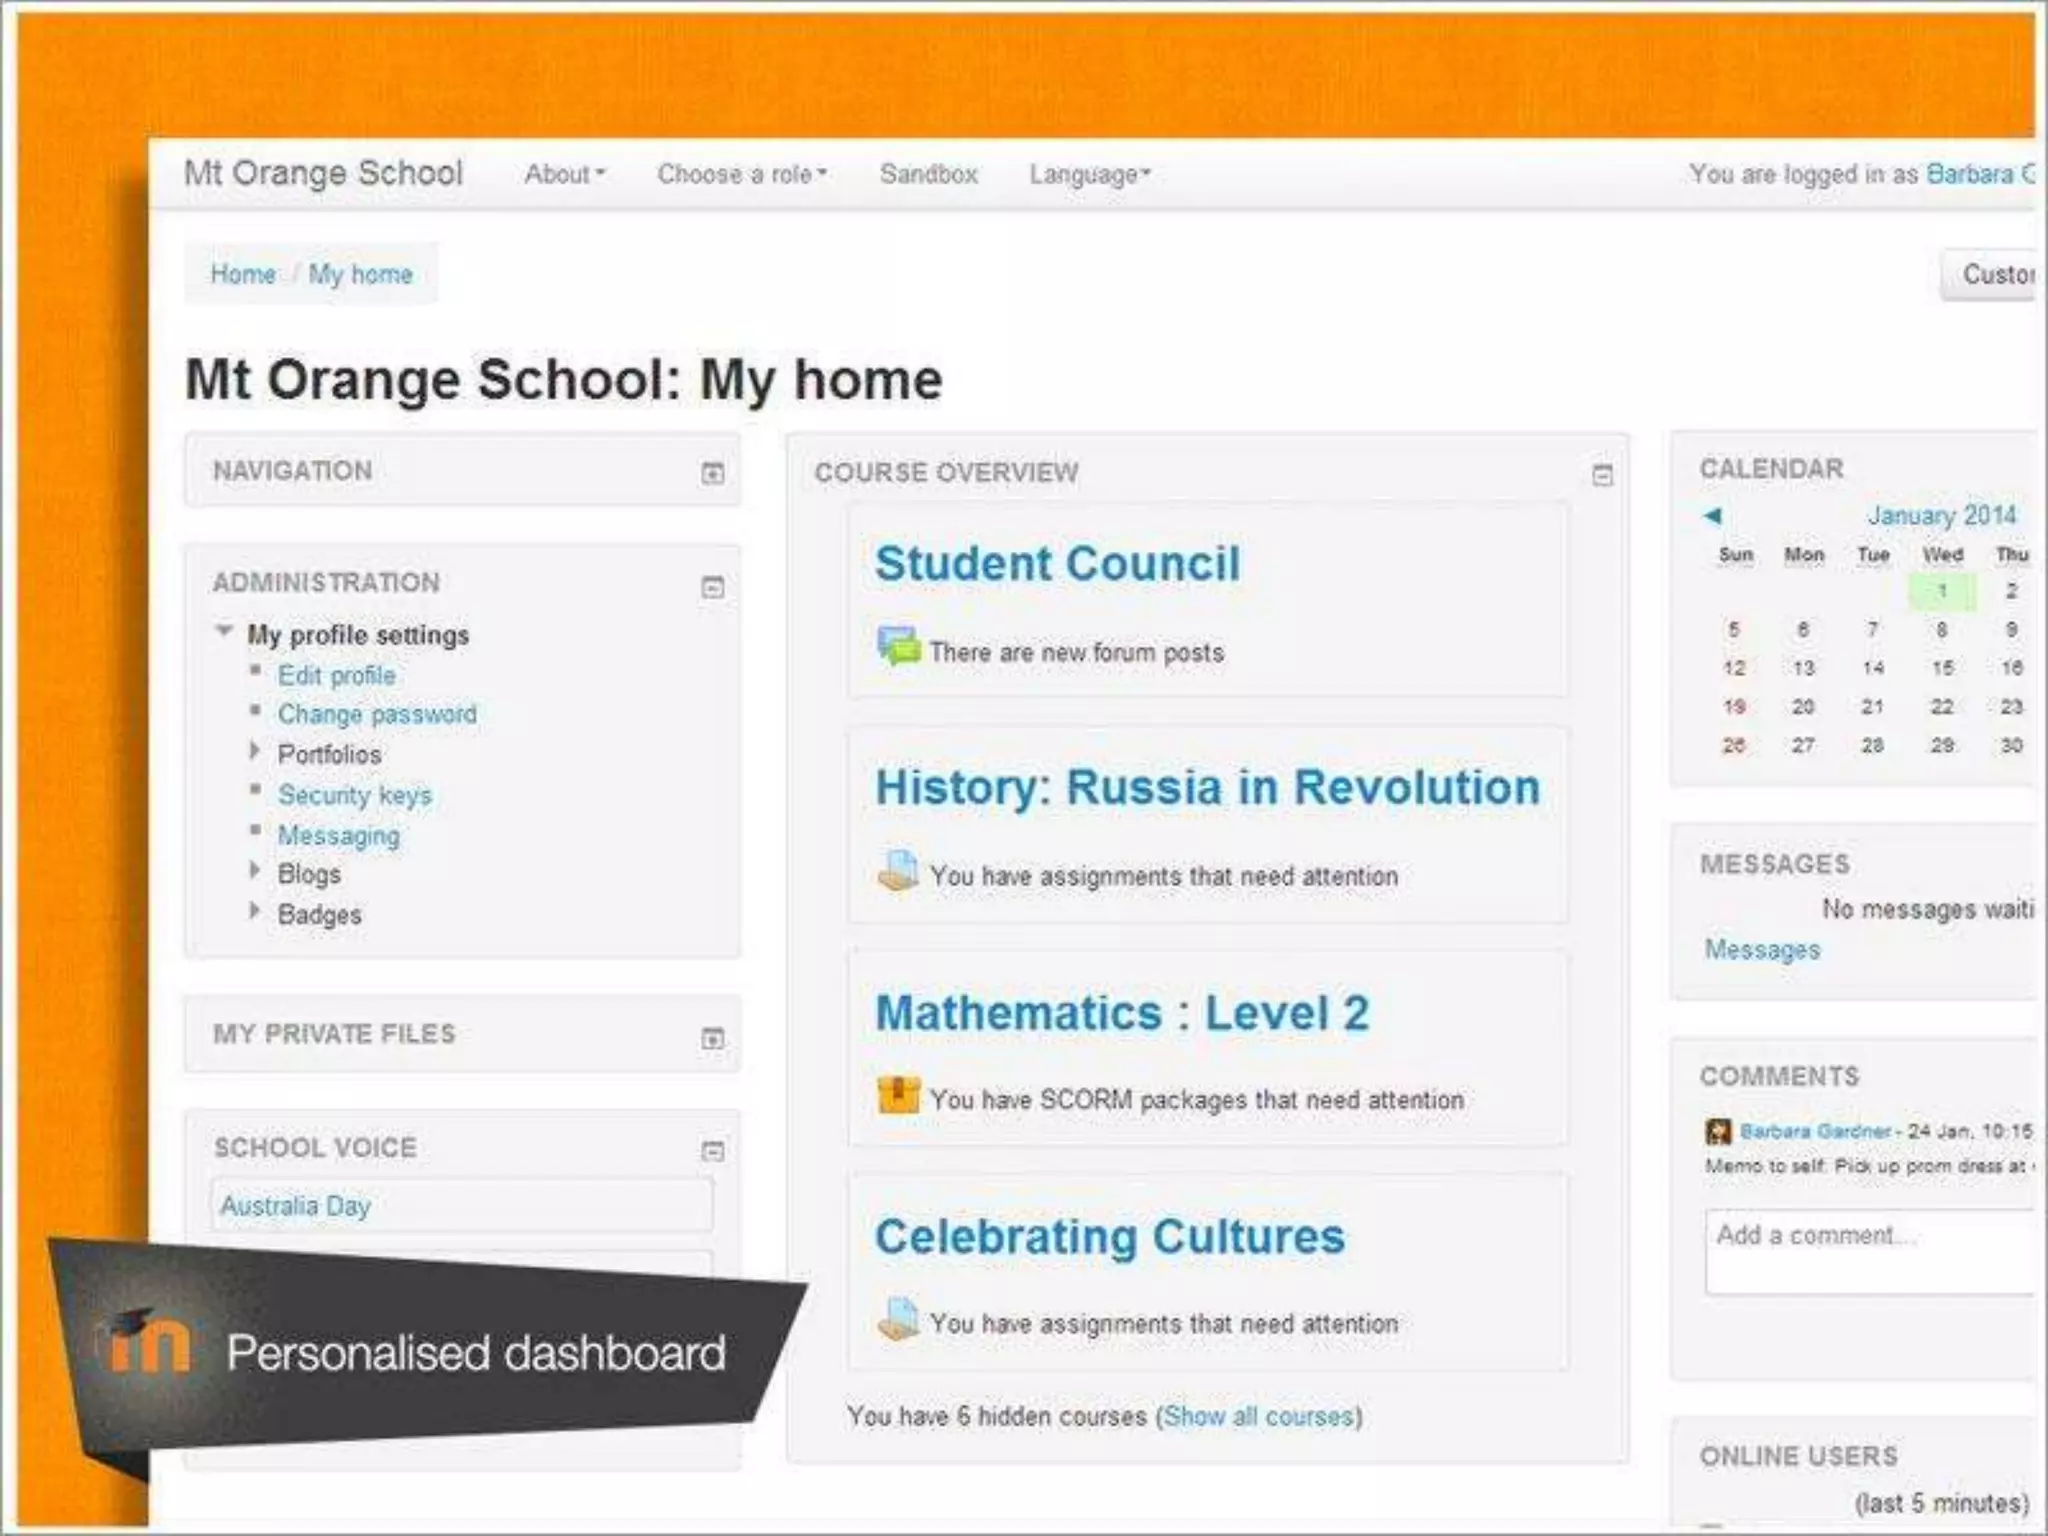Expand the Navigation block
2048x1536 pixels.
(712, 473)
